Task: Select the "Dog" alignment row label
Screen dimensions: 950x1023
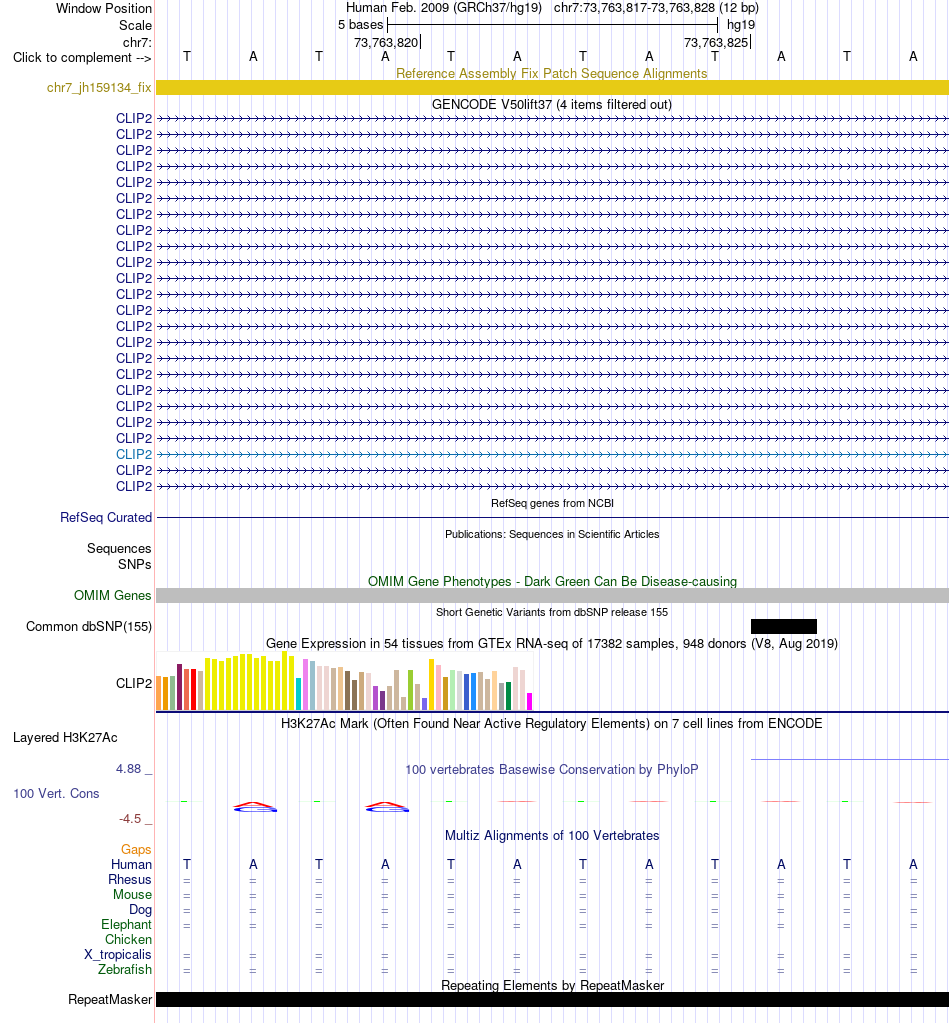Action: 140,909
